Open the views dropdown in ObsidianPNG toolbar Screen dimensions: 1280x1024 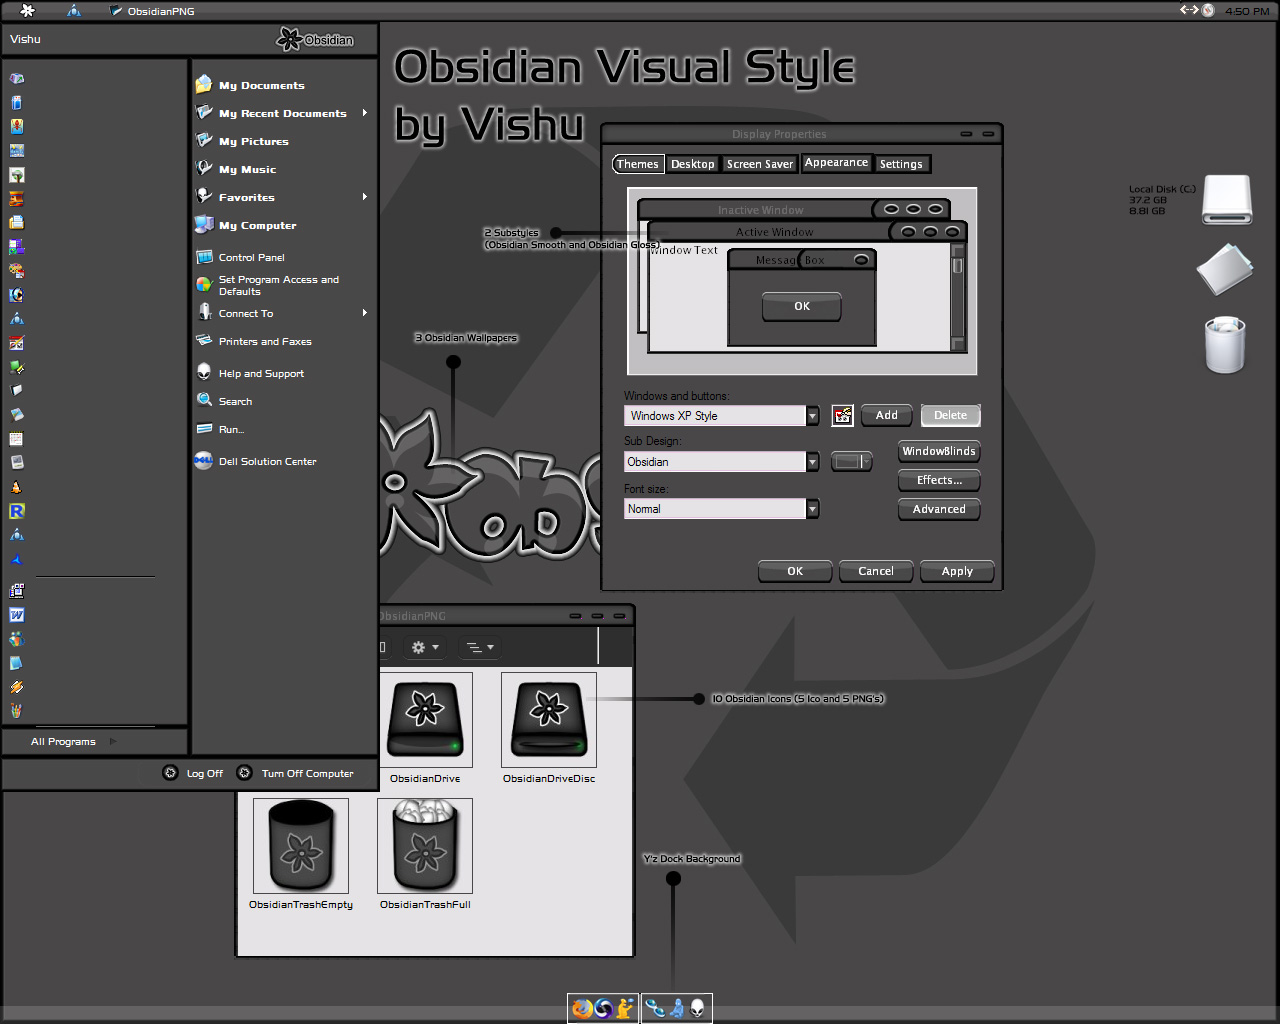tap(479, 648)
